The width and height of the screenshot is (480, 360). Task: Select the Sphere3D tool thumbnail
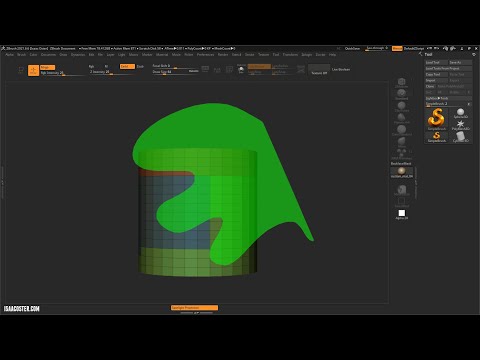tap(460, 113)
